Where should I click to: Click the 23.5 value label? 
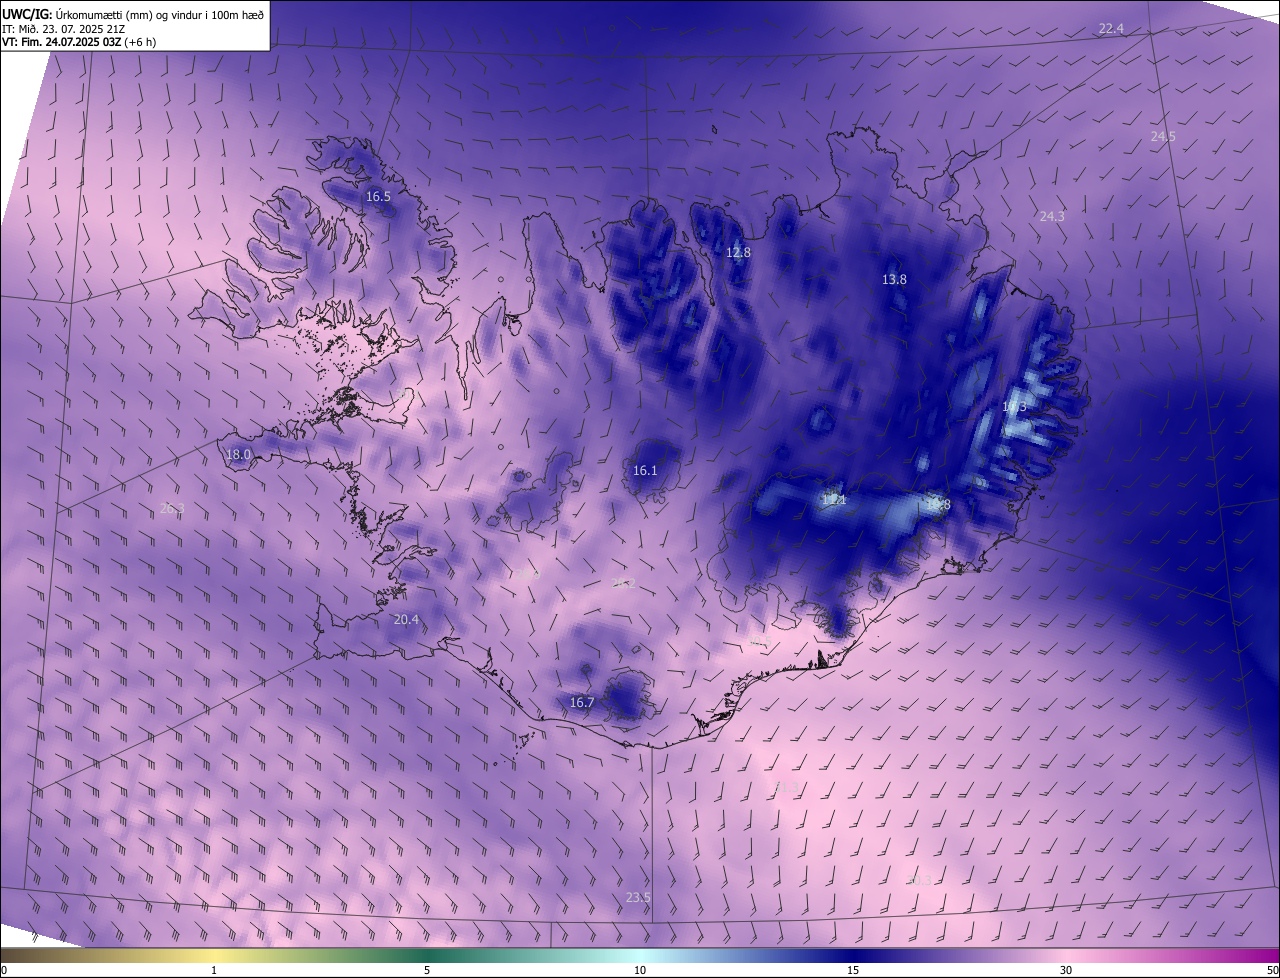tap(638, 898)
